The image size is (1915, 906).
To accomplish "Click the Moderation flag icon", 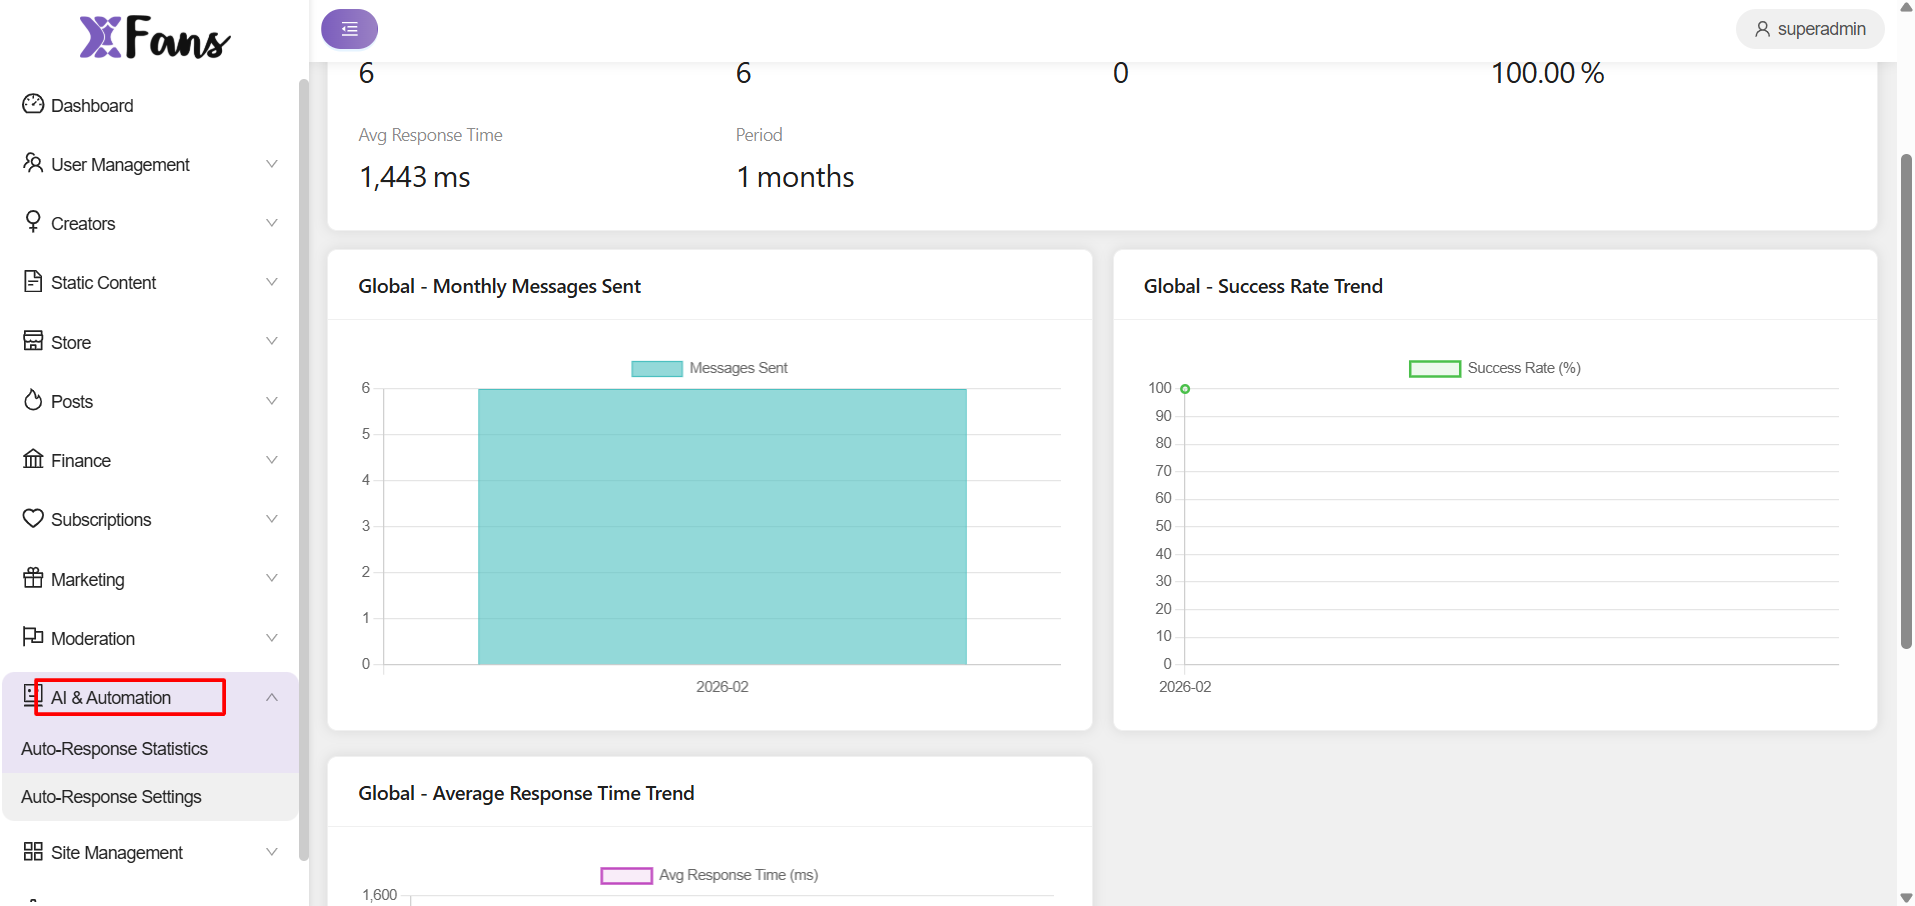I will pyautogui.click(x=33, y=637).
